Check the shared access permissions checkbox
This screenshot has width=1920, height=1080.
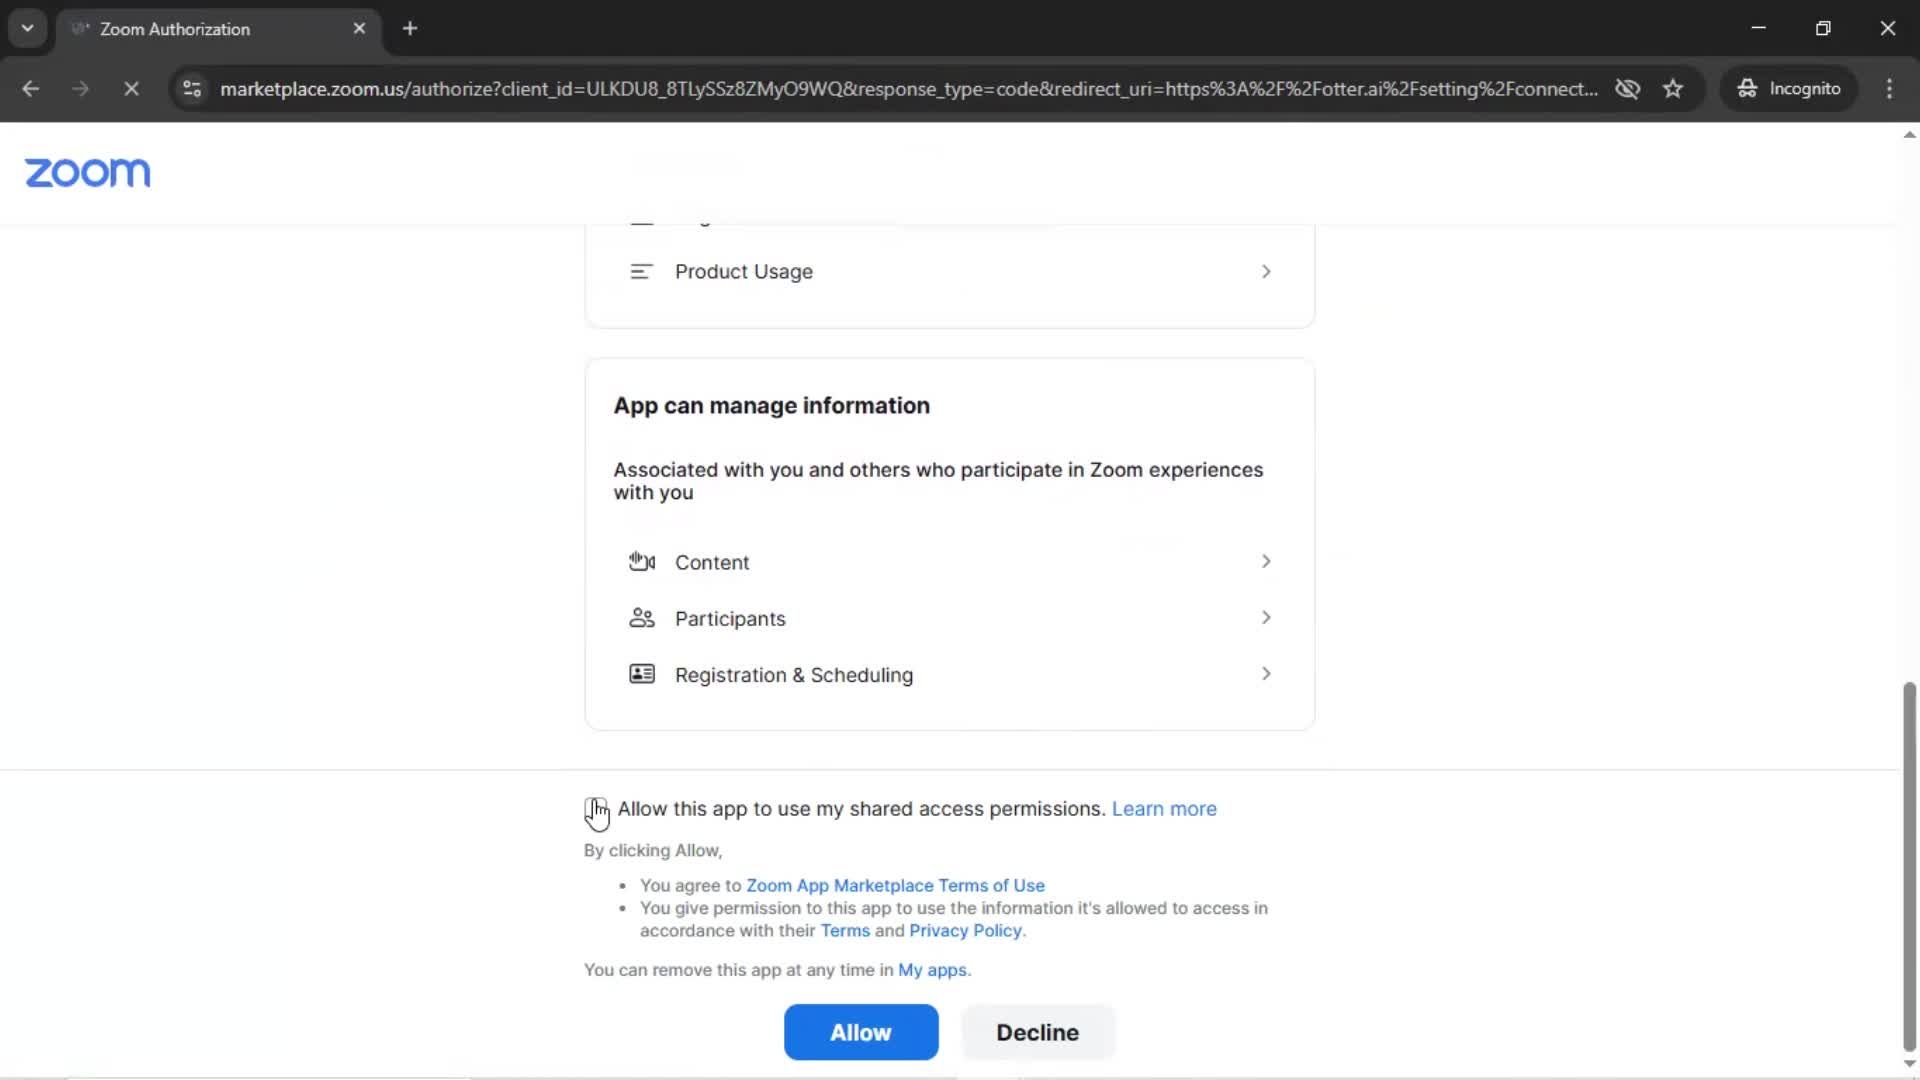pyautogui.click(x=595, y=809)
